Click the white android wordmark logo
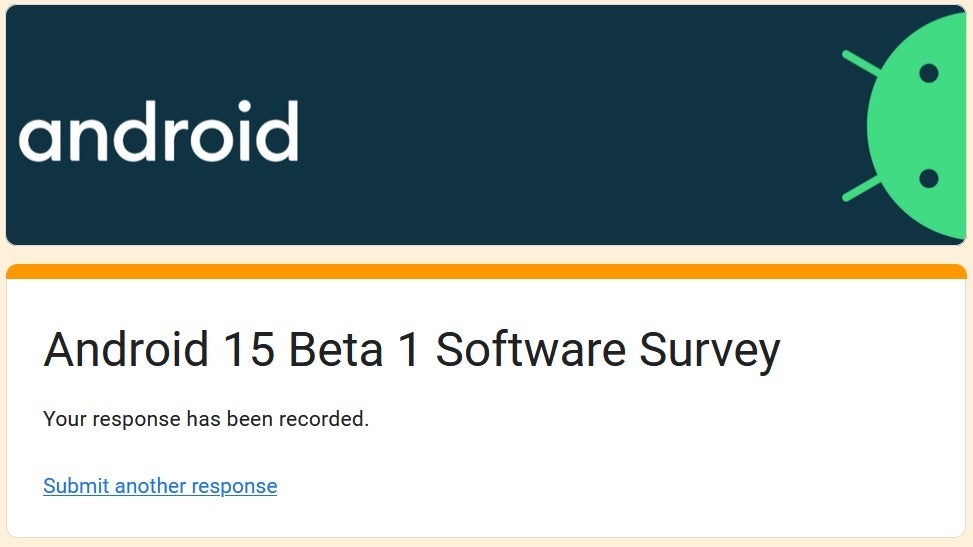 [158, 132]
